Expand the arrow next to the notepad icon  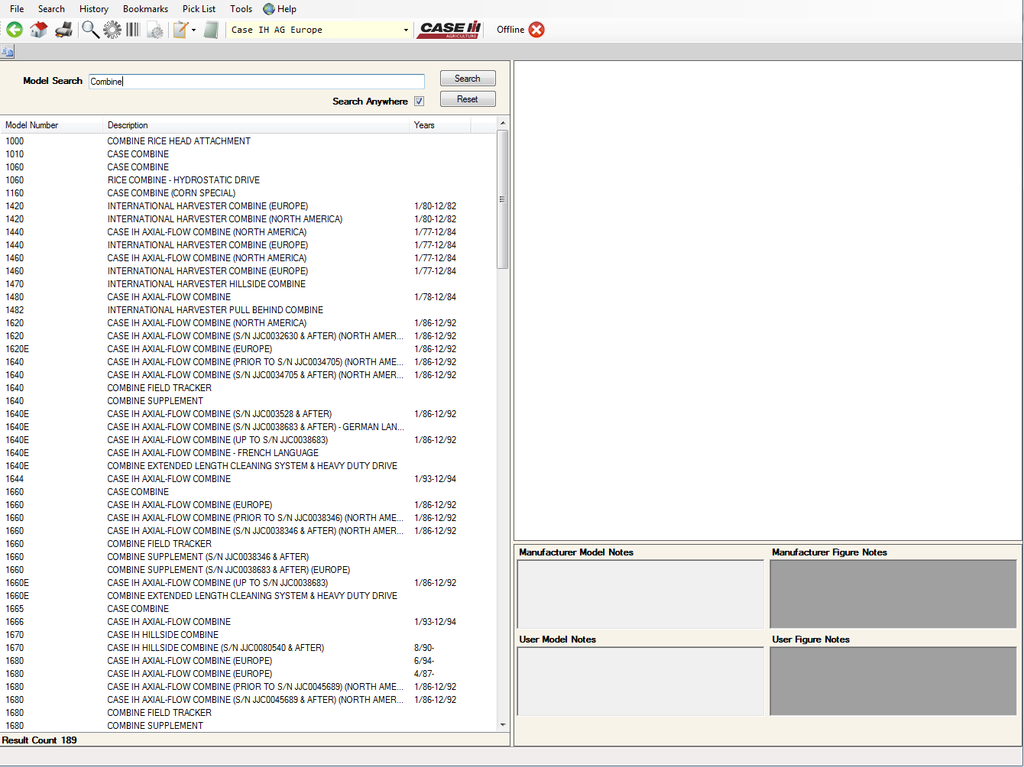(x=194, y=30)
